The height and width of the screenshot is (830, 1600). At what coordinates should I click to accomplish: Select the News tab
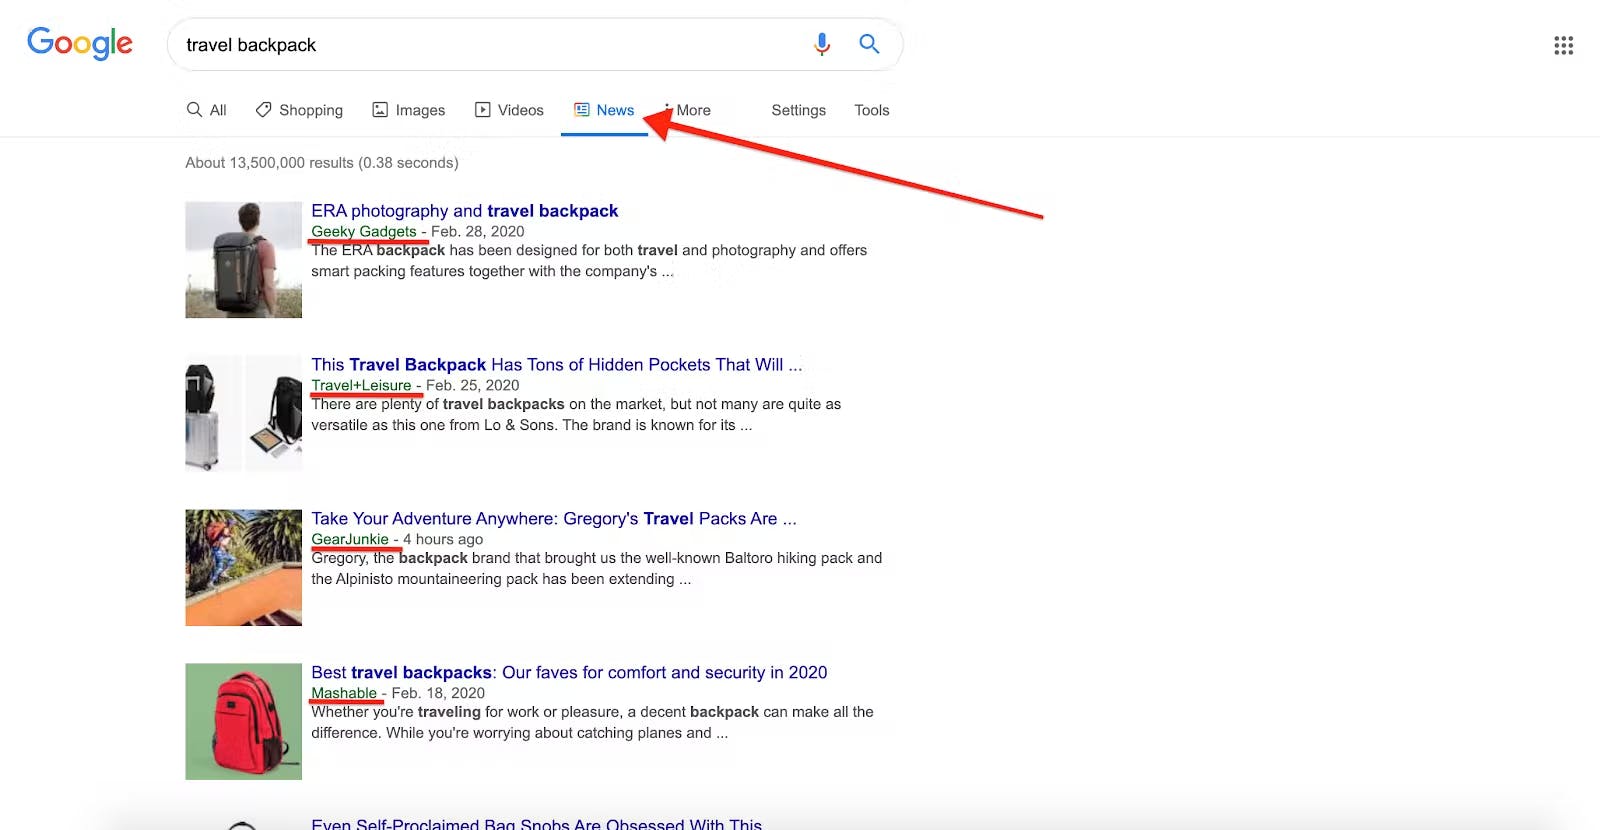pyautogui.click(x=604, y=110)
